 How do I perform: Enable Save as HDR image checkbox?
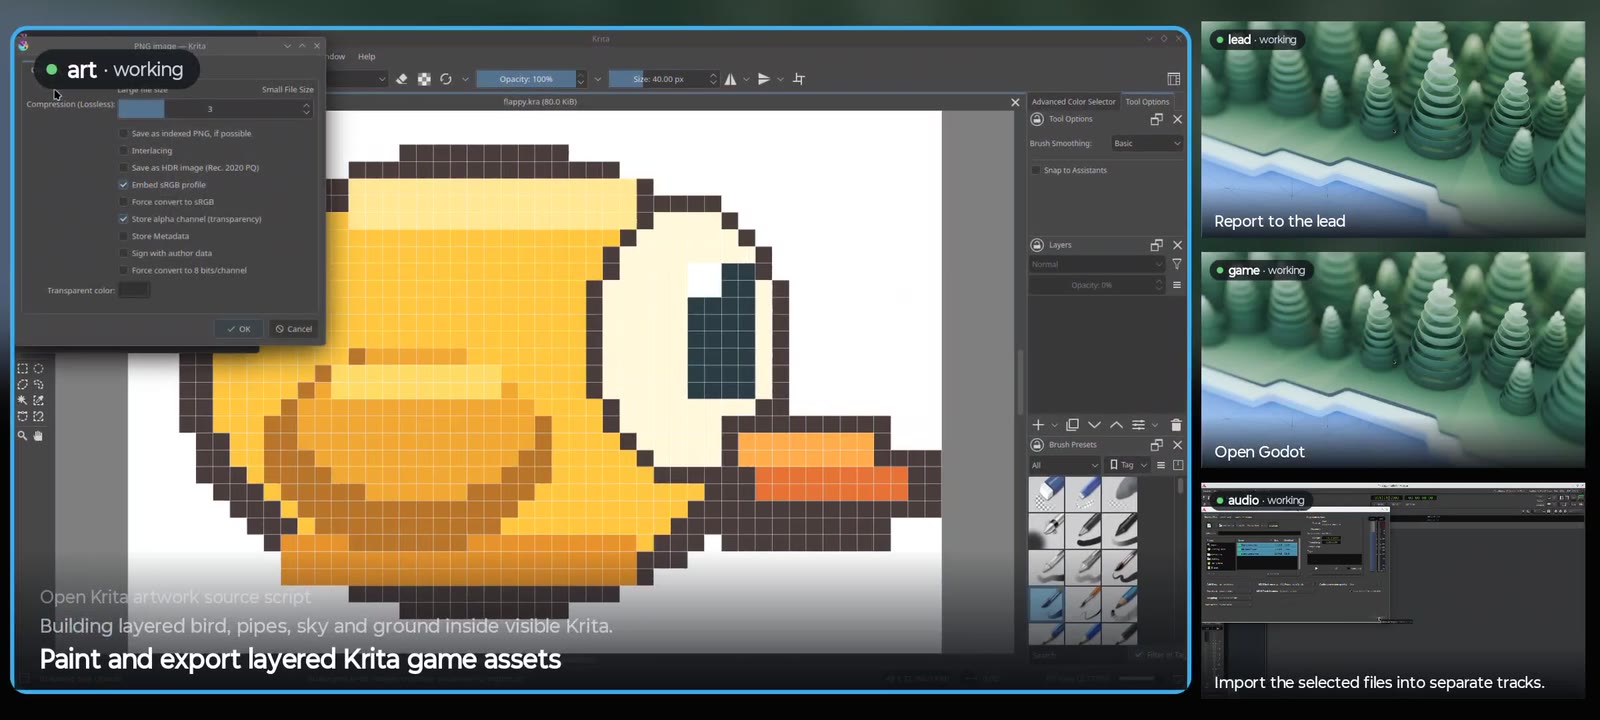click(124, 167)
